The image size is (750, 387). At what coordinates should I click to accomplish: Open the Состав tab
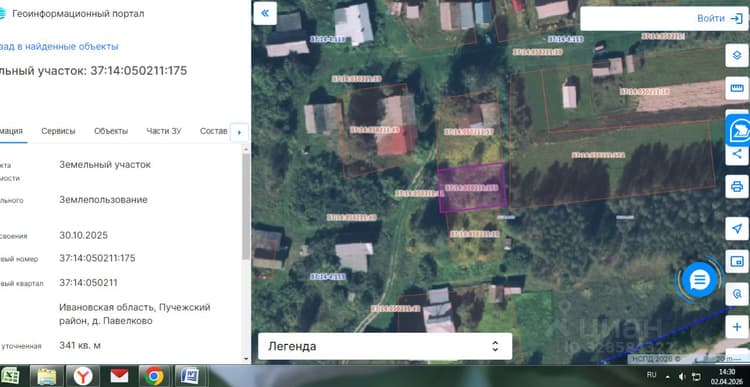click(x=214, y=131)
